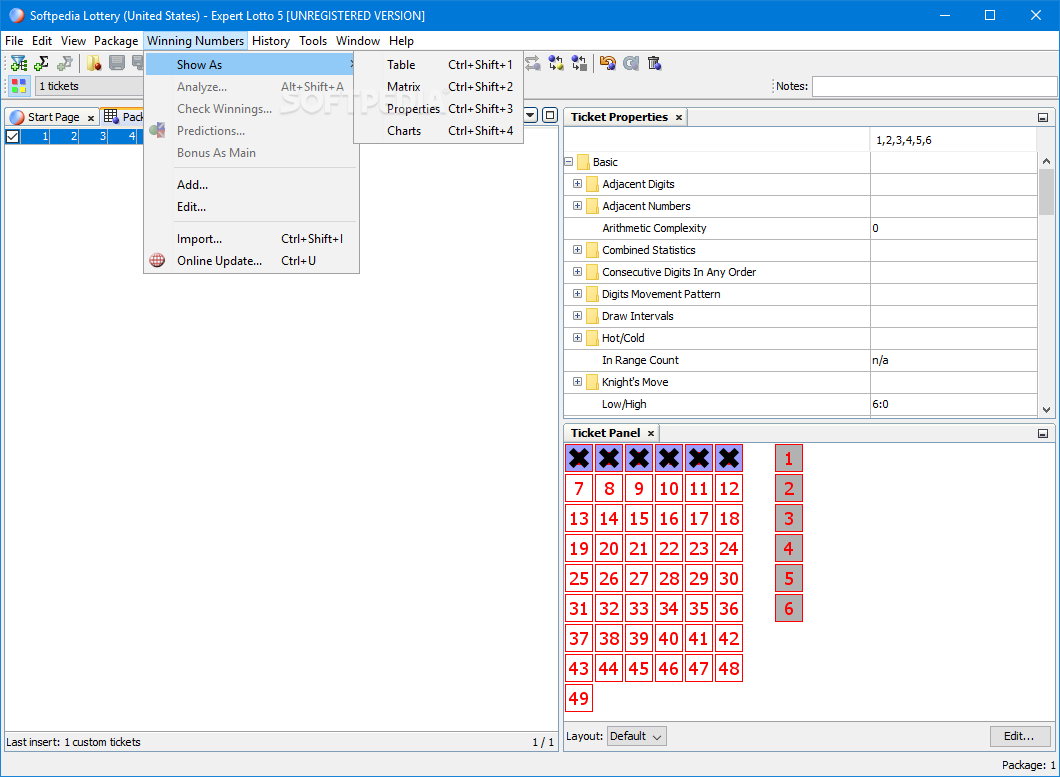This screenshot has height=777, width=1060.
Task: Click the properties scrollbar down arrow
Action: (1046, 409)
